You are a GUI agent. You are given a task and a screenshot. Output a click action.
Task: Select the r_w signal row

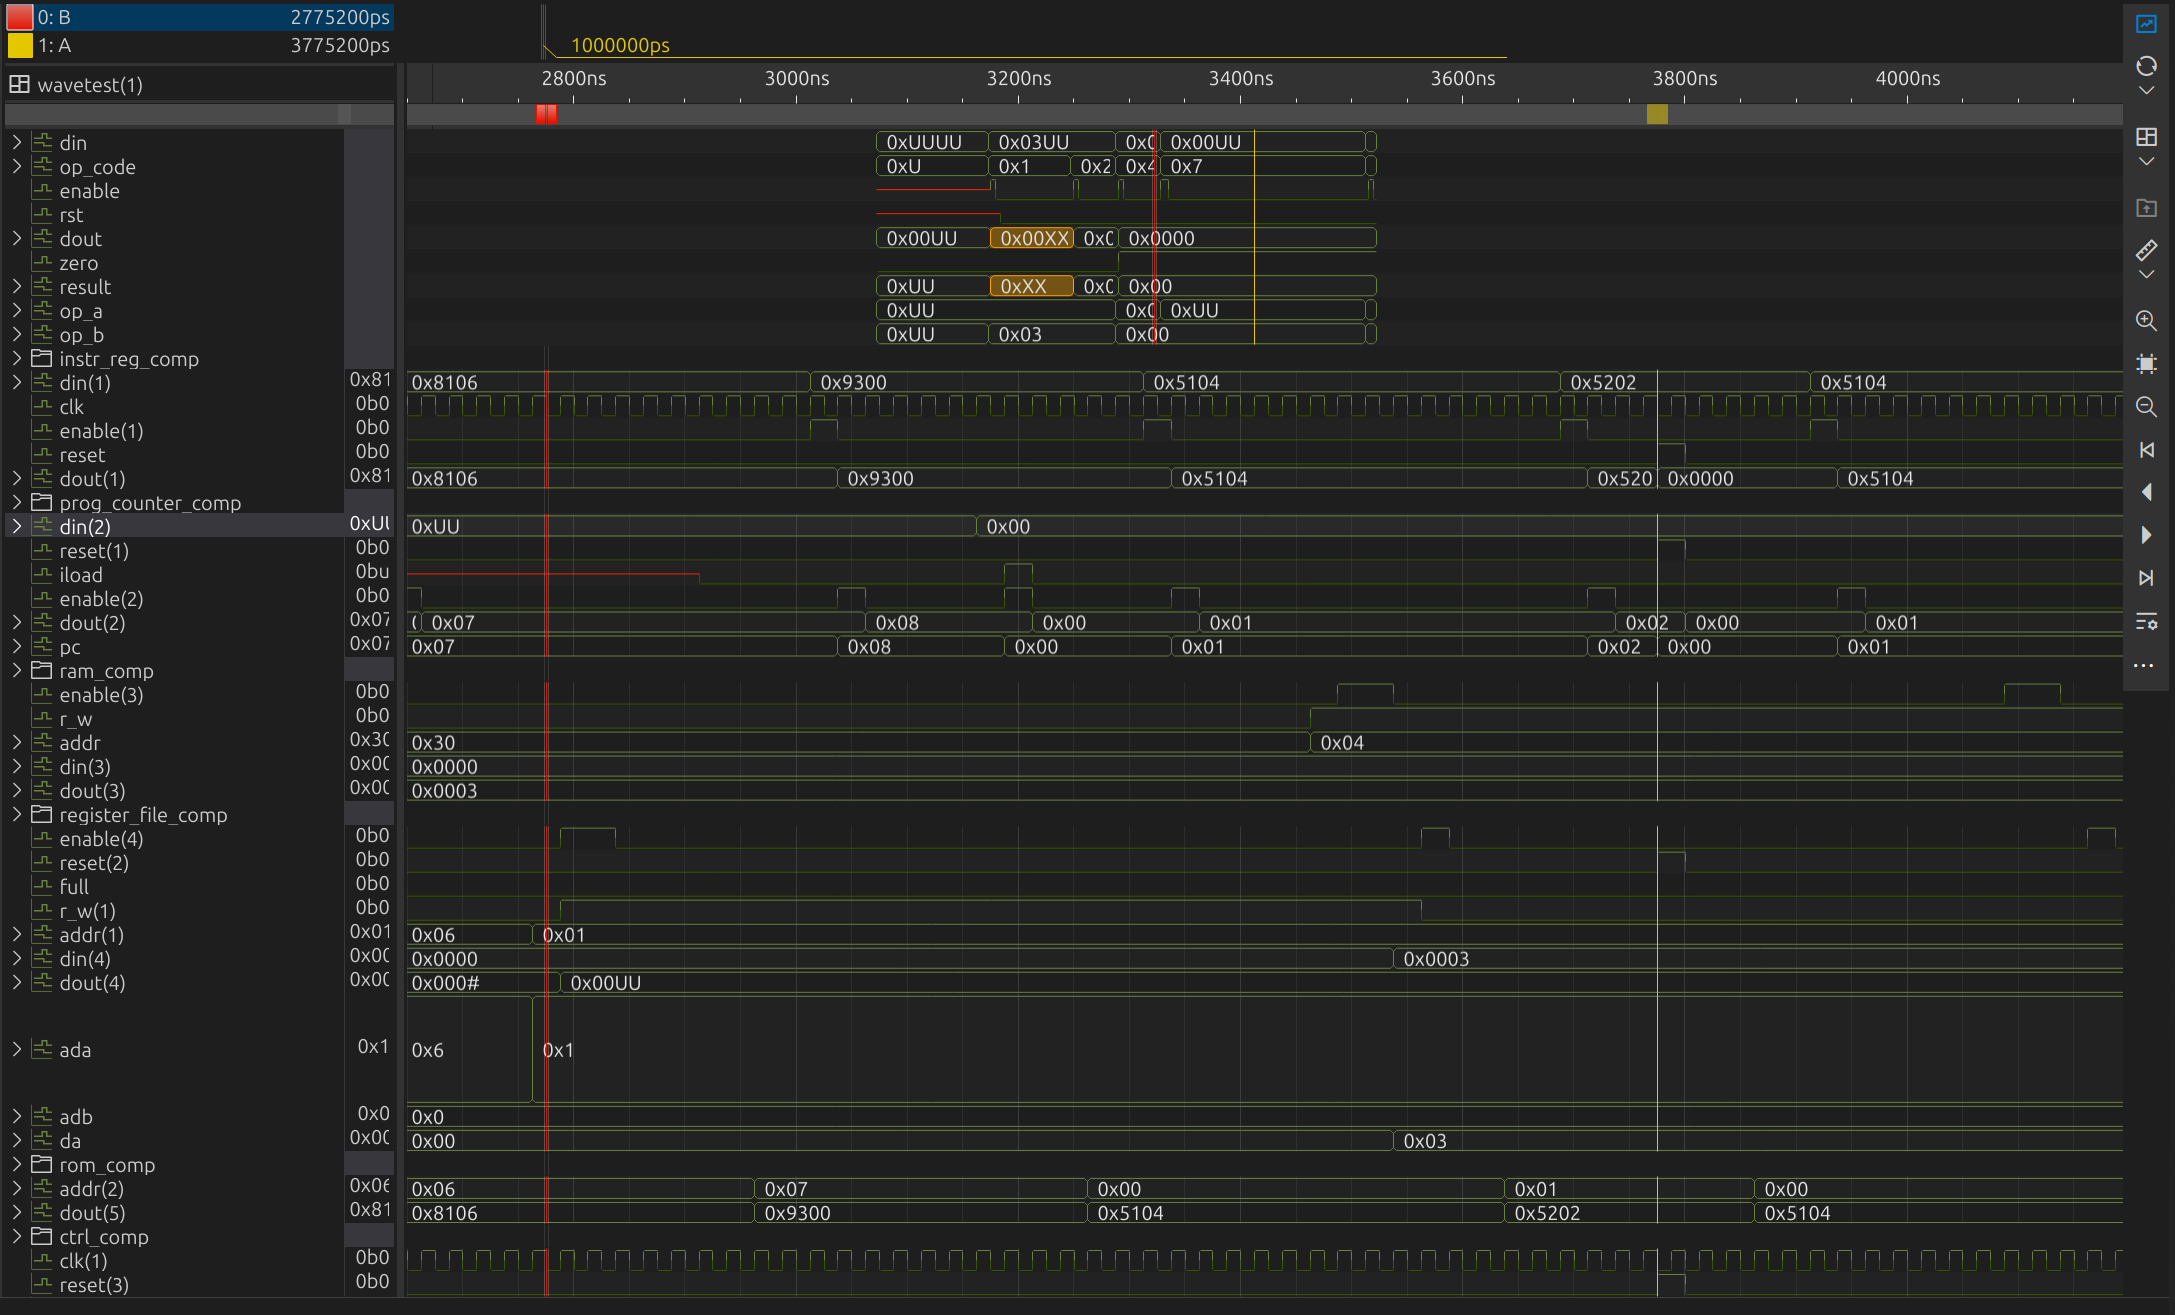coord(174,719)
